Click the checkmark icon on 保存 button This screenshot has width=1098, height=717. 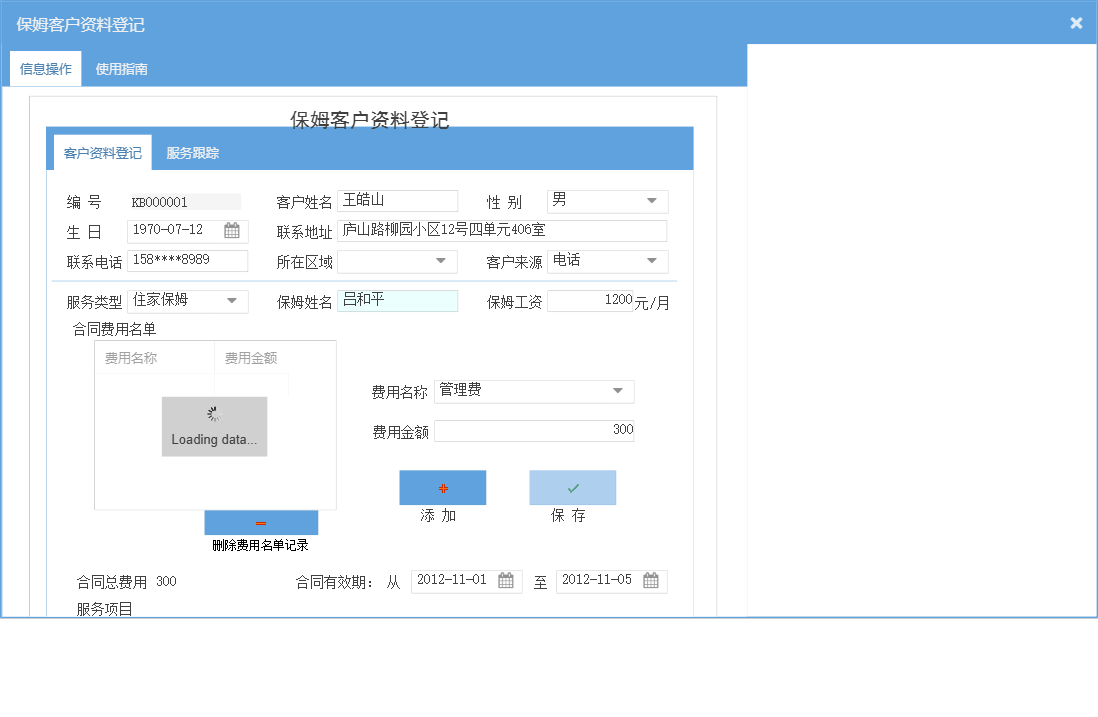pos(572,487)
